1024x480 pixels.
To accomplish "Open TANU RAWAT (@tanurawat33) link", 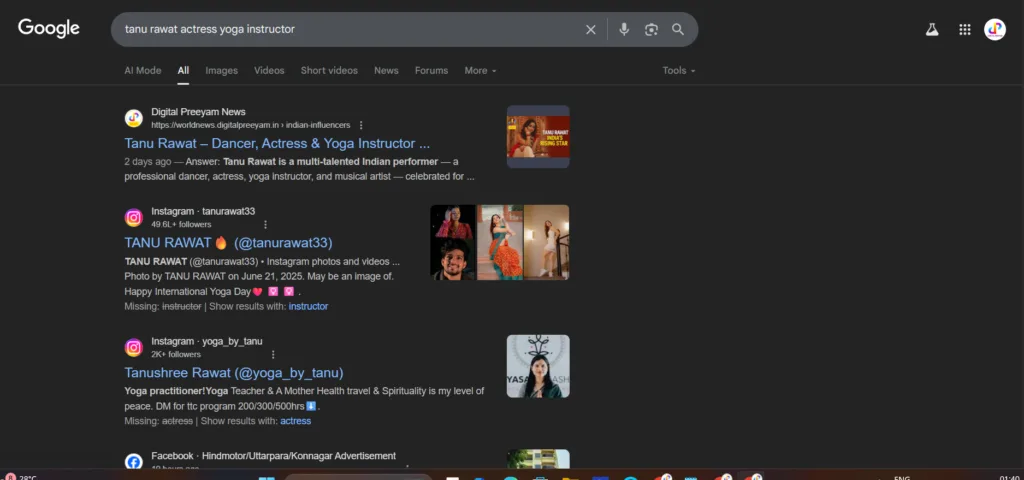I will pos(229,243).
